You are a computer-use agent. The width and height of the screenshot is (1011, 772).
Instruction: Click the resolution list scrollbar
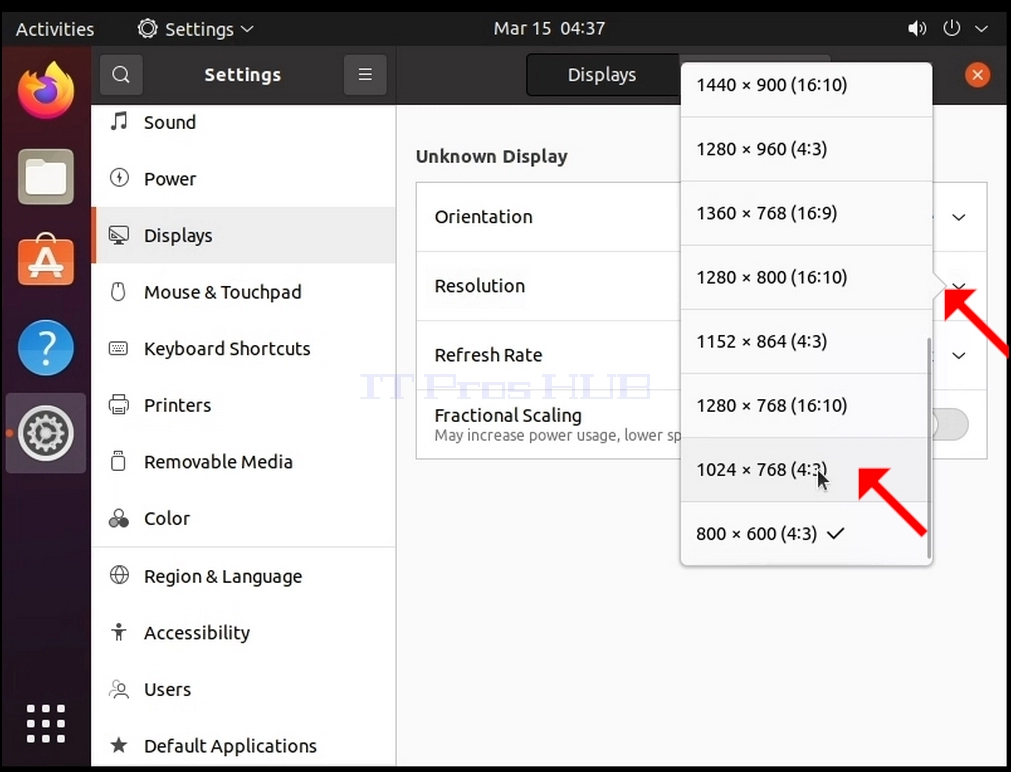(x=929, y=448)
